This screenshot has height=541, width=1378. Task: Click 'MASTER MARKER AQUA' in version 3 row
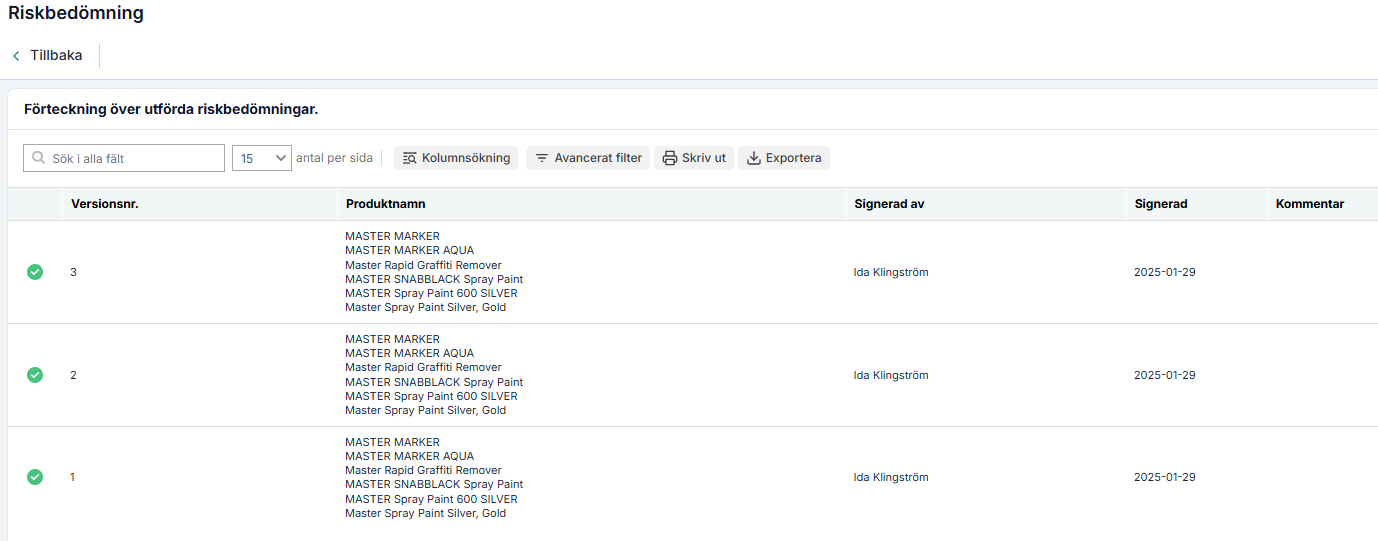click(410, 251)
